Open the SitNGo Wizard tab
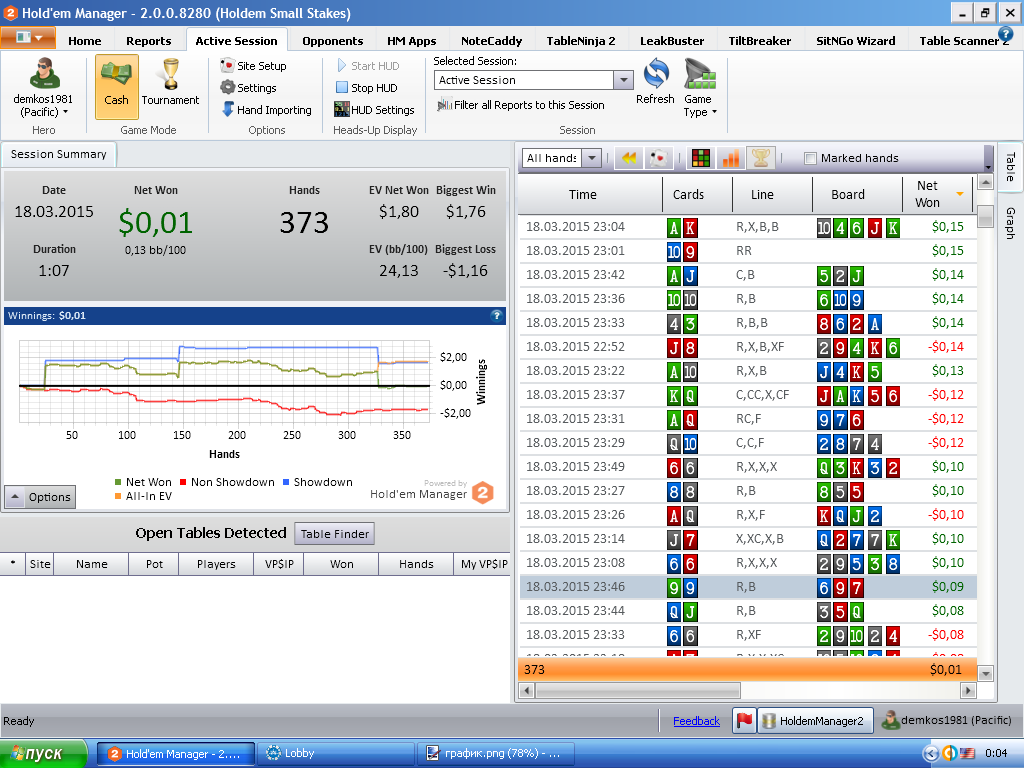This screenshot has height=768, width=1024. [x=855, y=40]
